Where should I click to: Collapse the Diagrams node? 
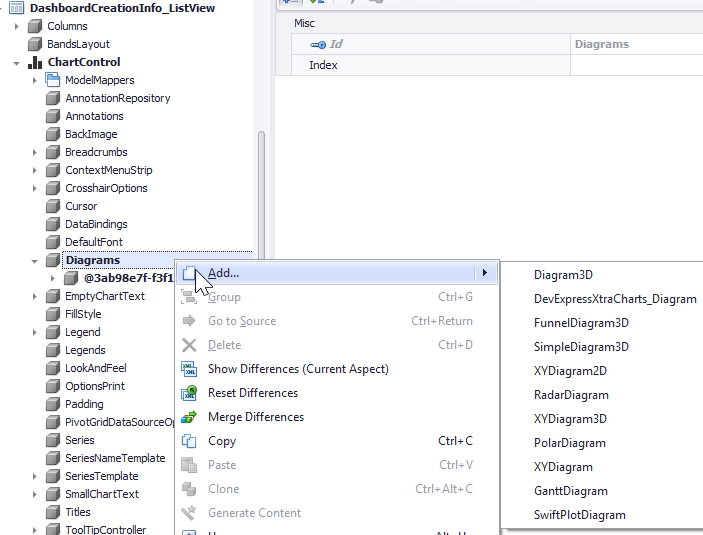click(35, 261)
